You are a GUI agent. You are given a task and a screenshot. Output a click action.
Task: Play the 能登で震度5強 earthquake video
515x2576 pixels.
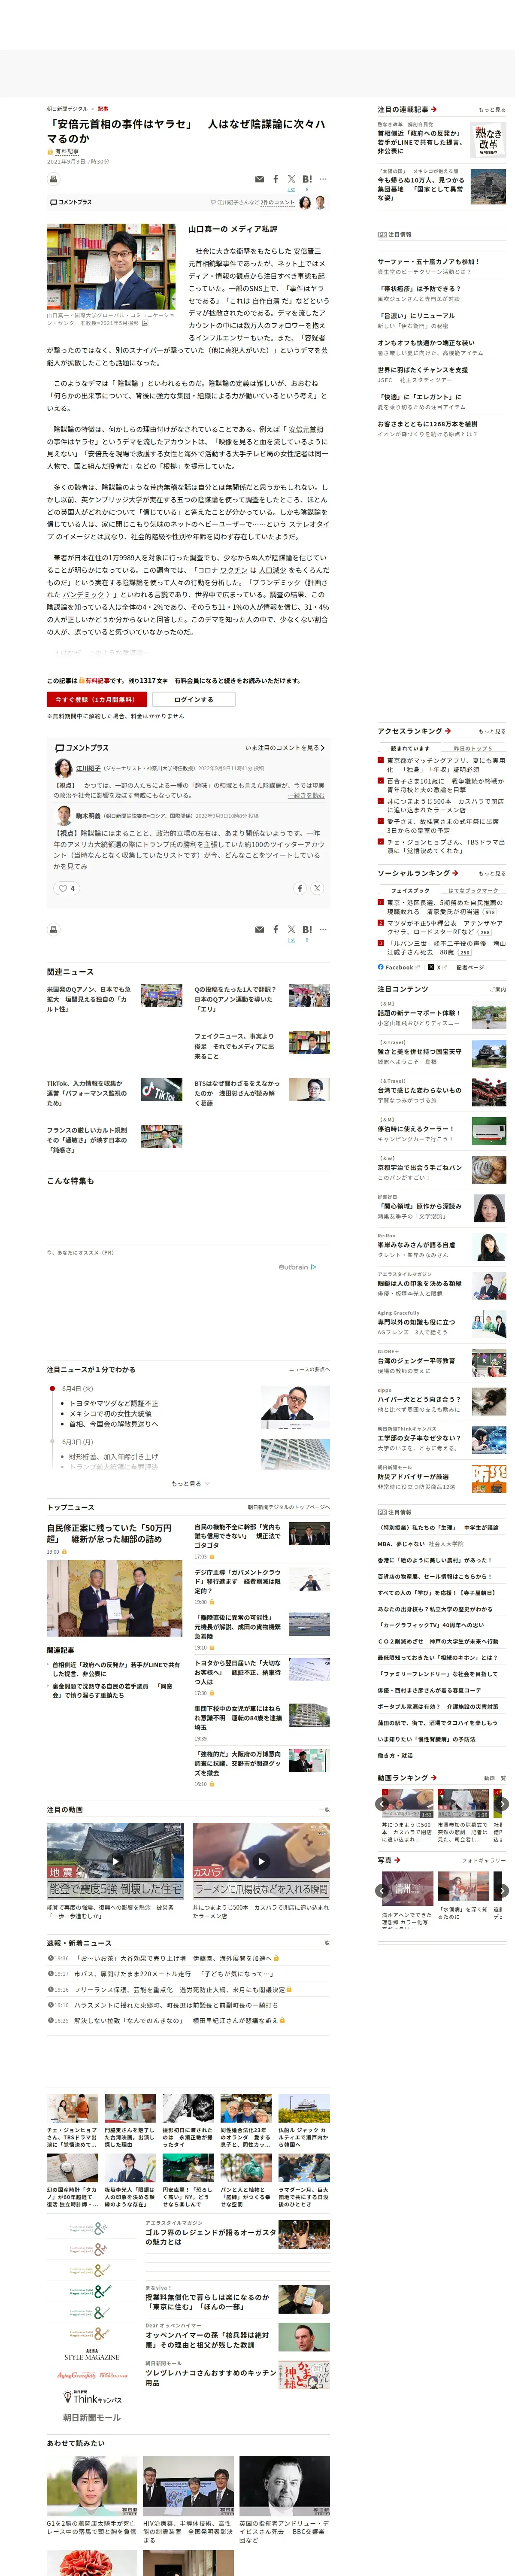[115, 1862]
